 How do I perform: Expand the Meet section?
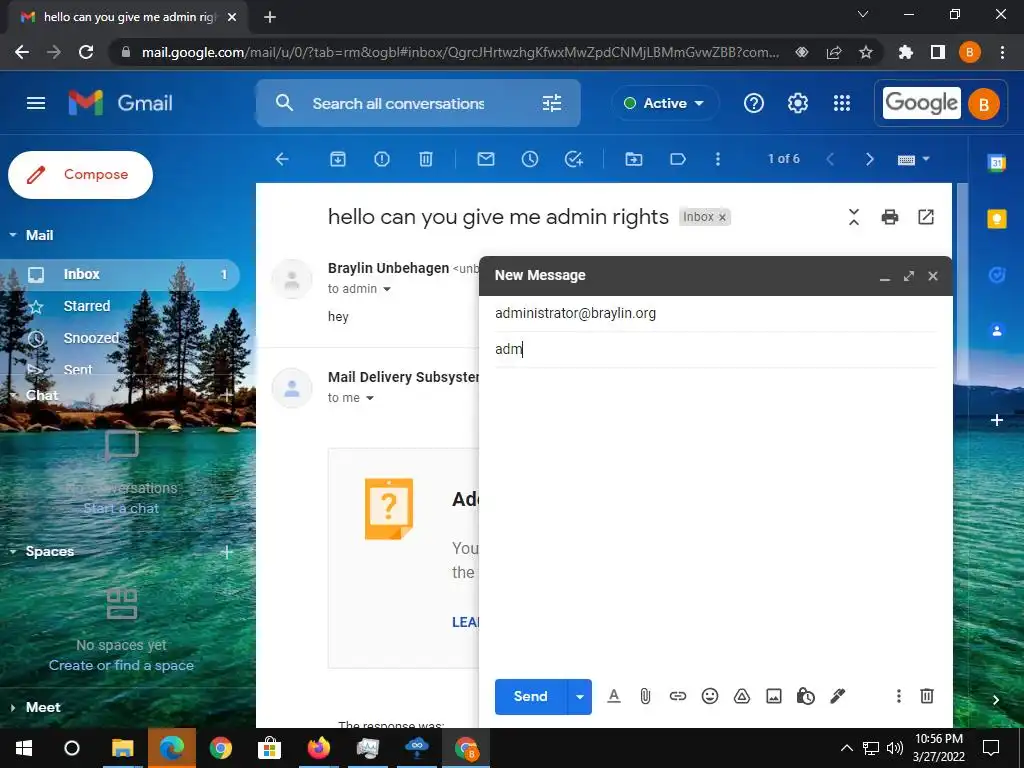tap(13, 707)
